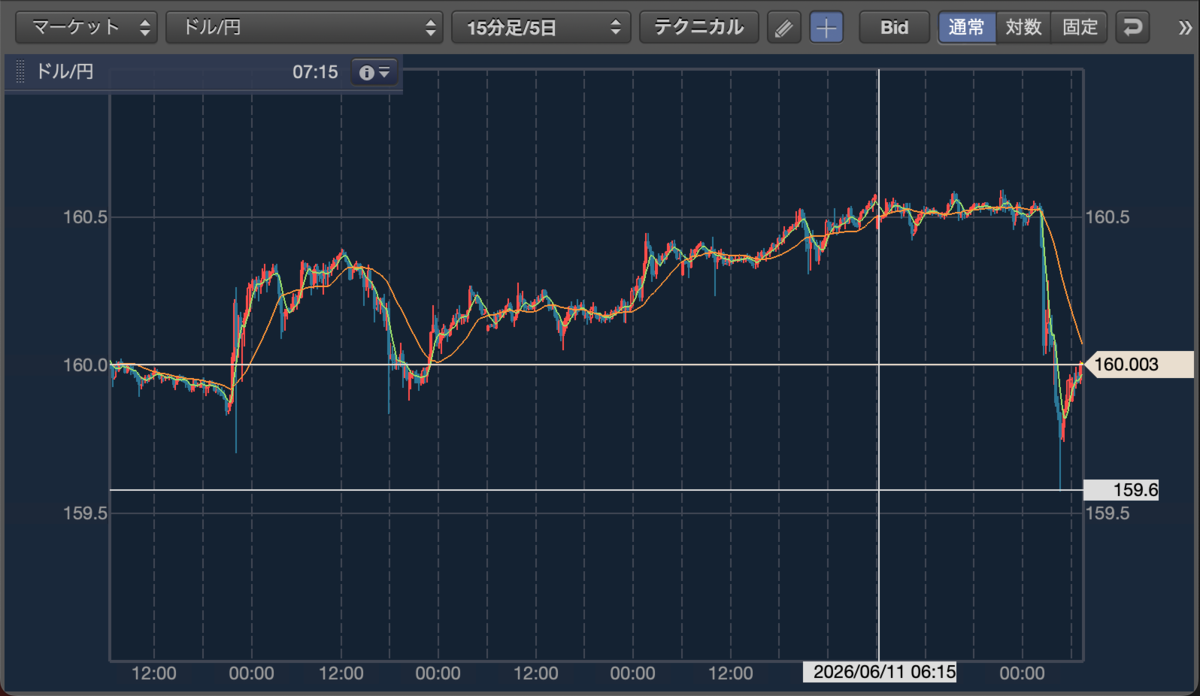Switch to 対数 logarithmic scale
The width and height of the screenshot is (1200, 696).
1023,28
